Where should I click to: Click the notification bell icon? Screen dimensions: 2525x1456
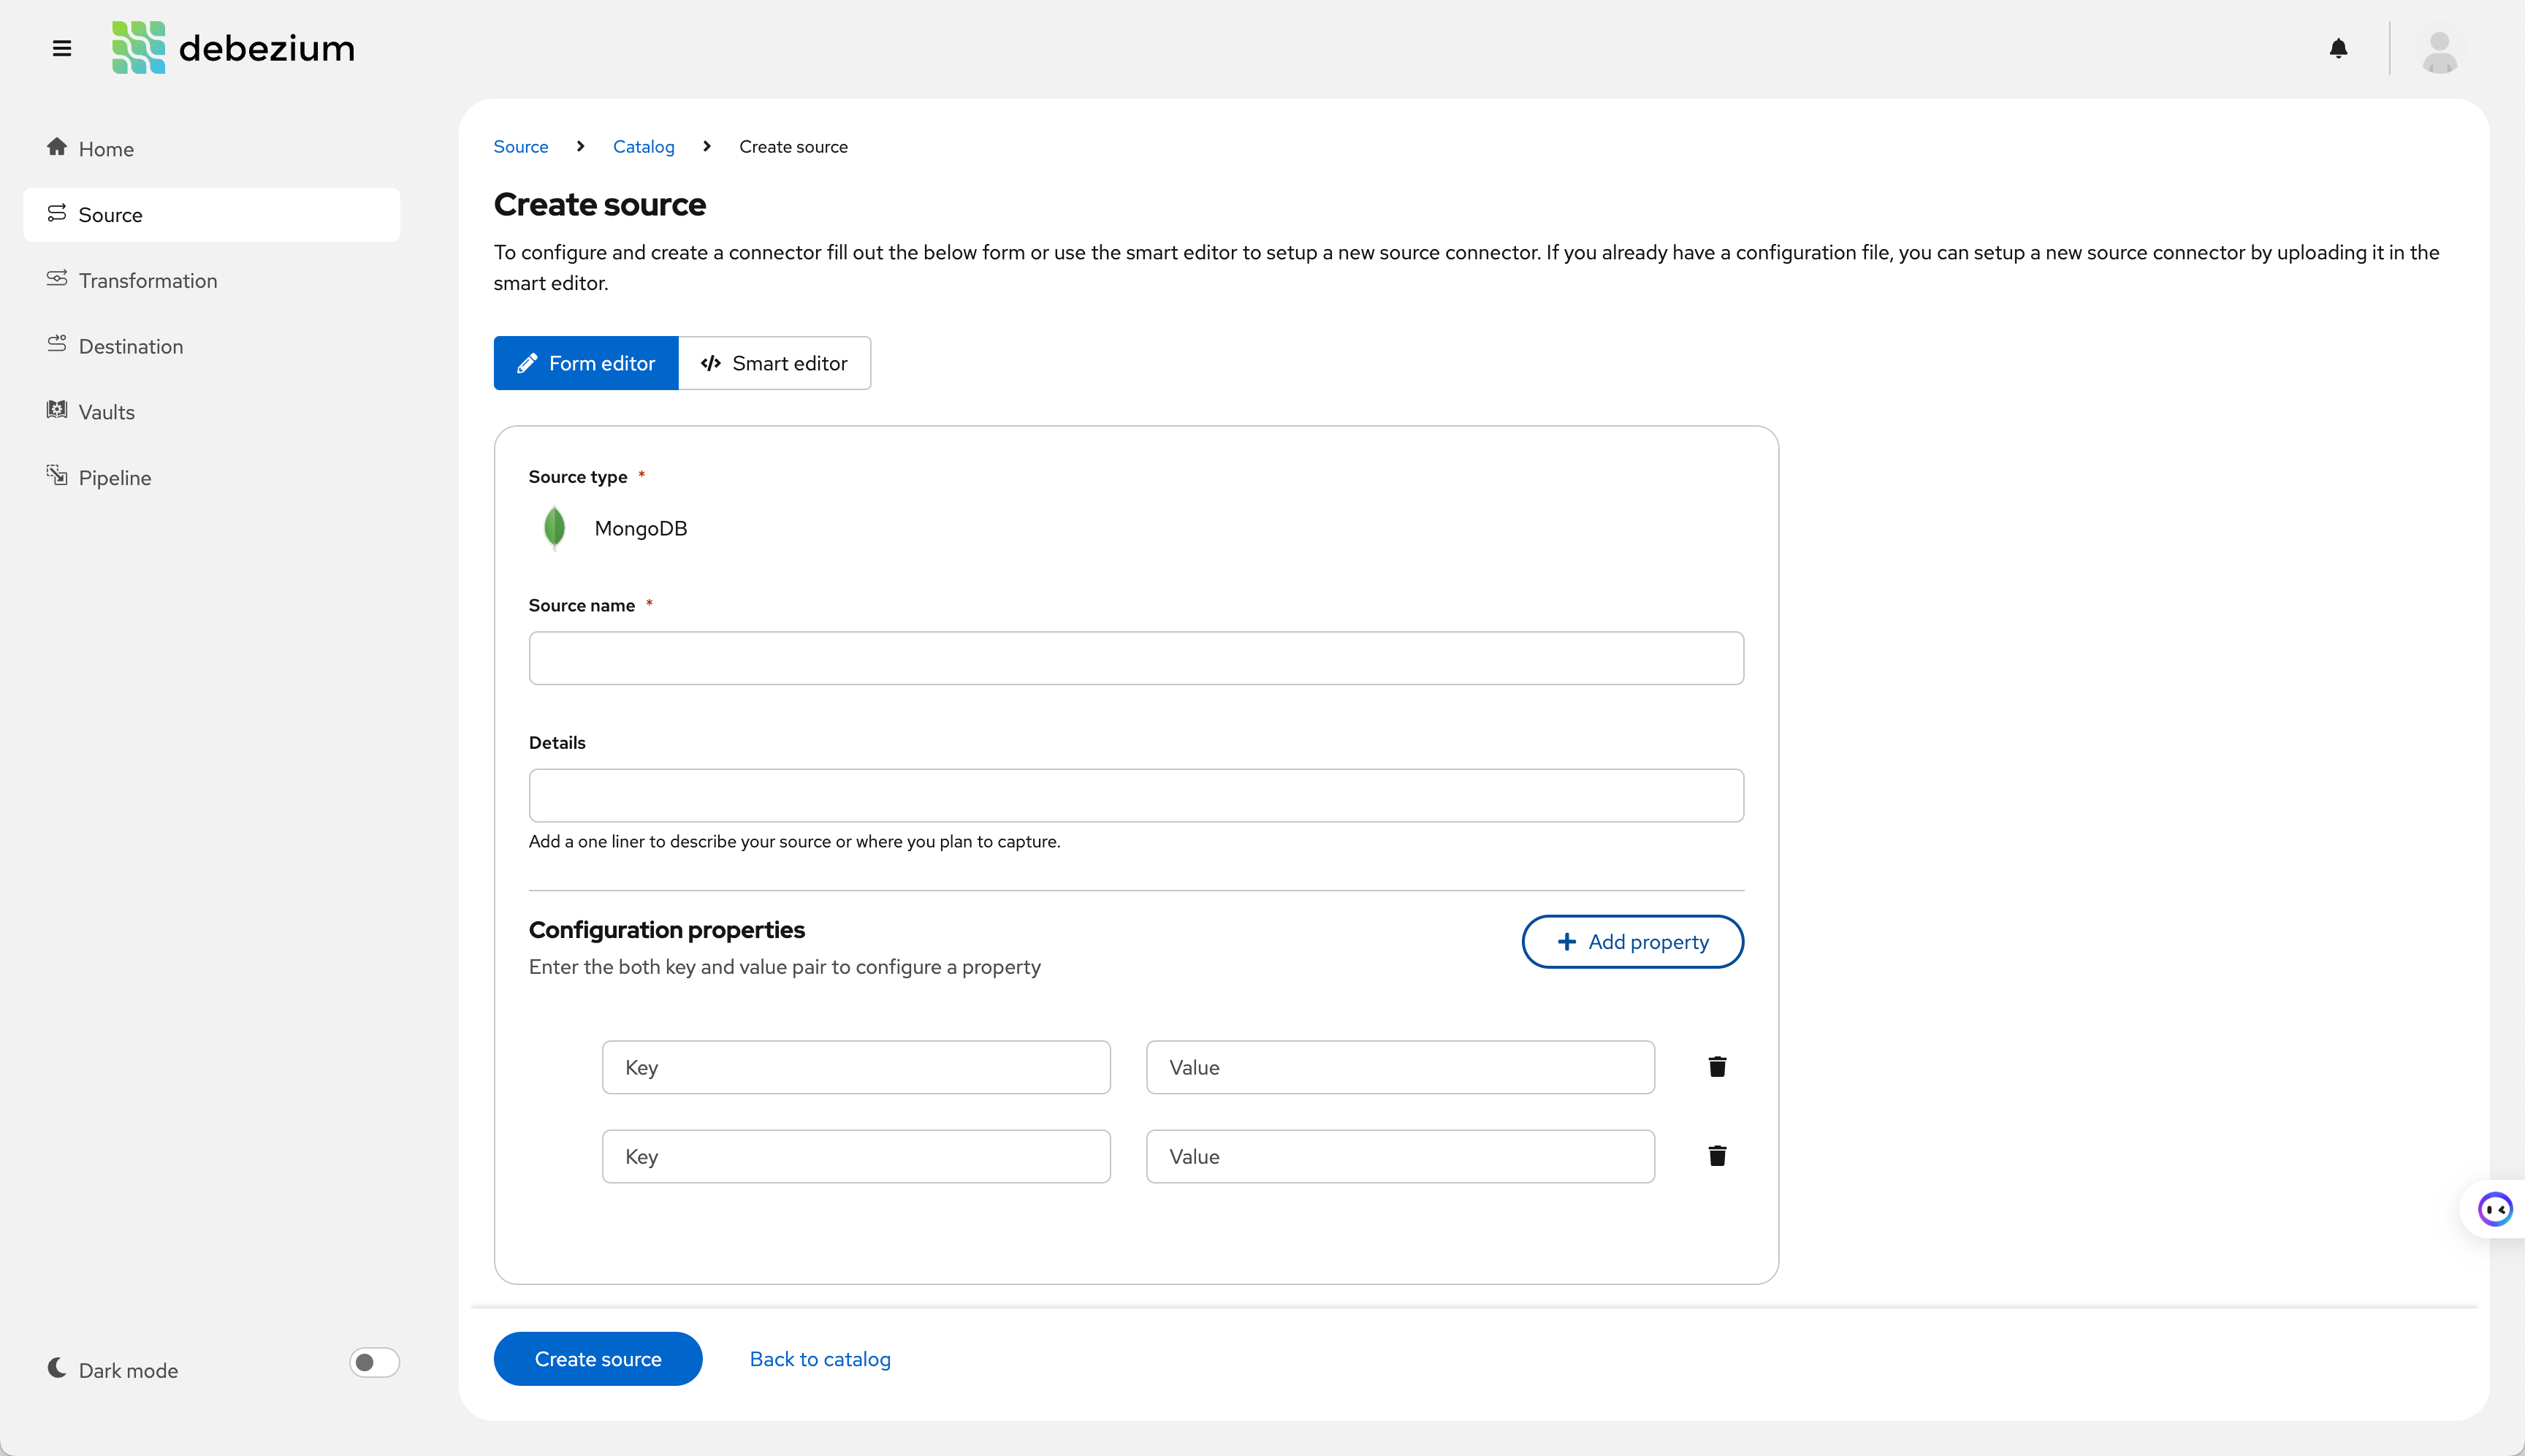coord(2339,48)
